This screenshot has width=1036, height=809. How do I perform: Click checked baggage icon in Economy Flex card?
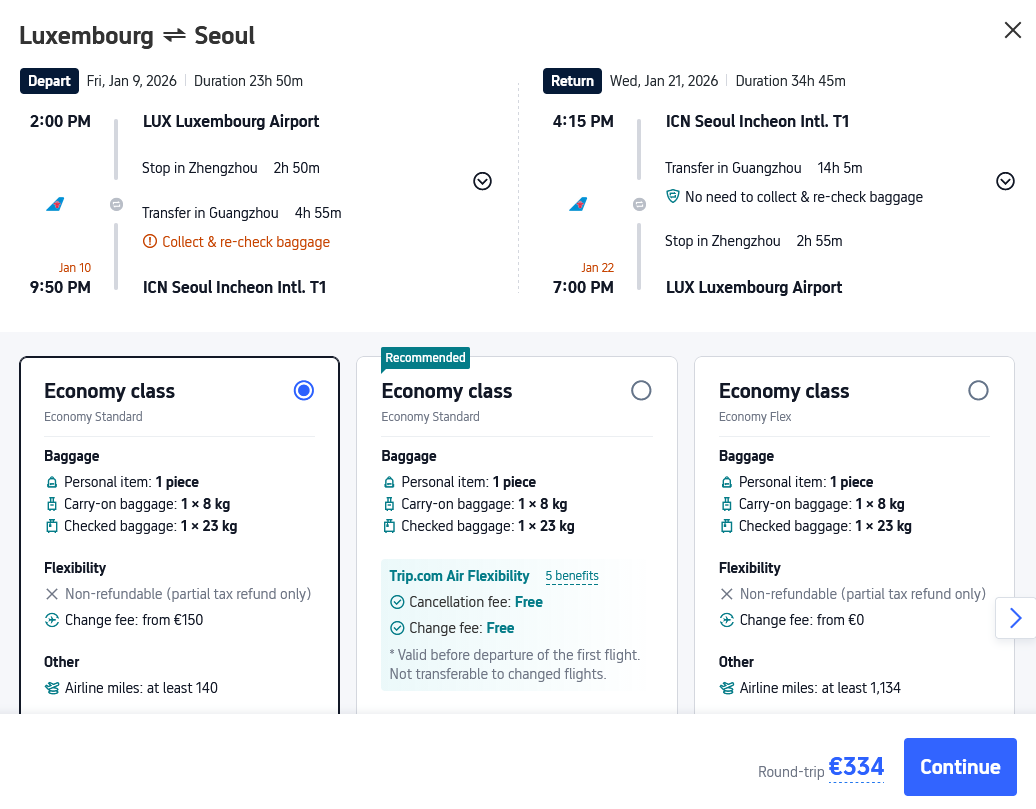(727, 526)
